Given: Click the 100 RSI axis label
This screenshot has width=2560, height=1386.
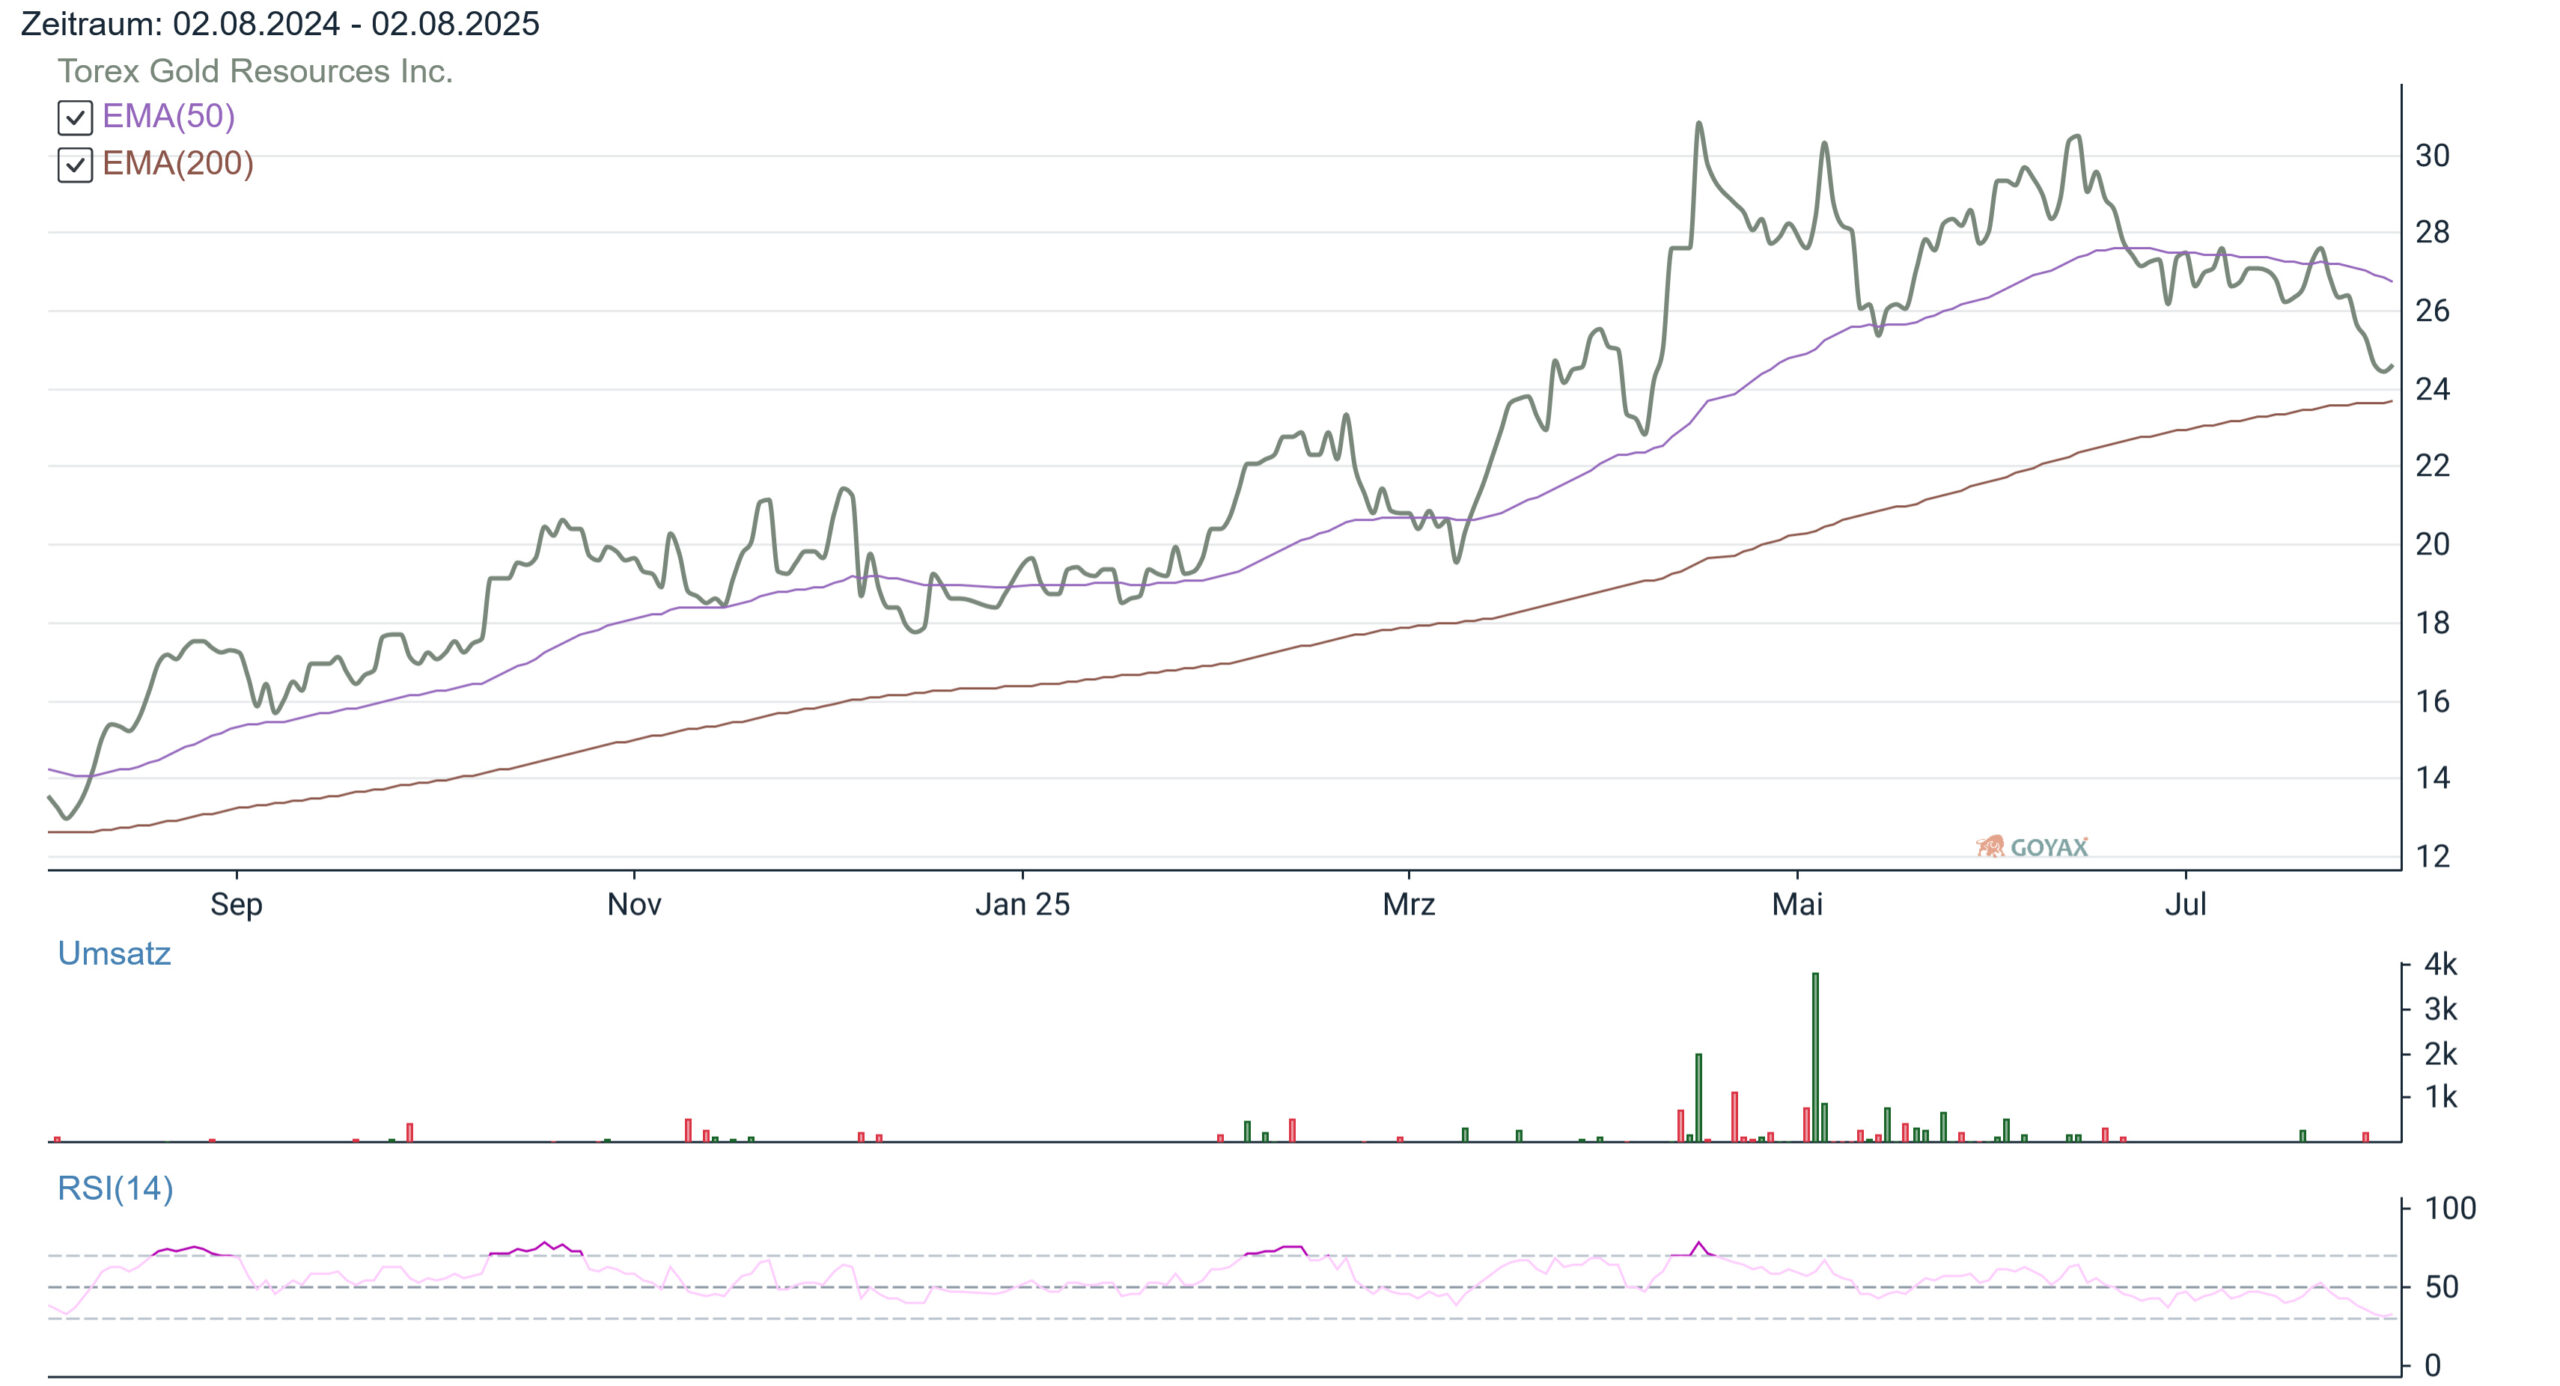Looking at the screenshot, I should pyautogui.click(x=2450, y=1209).
